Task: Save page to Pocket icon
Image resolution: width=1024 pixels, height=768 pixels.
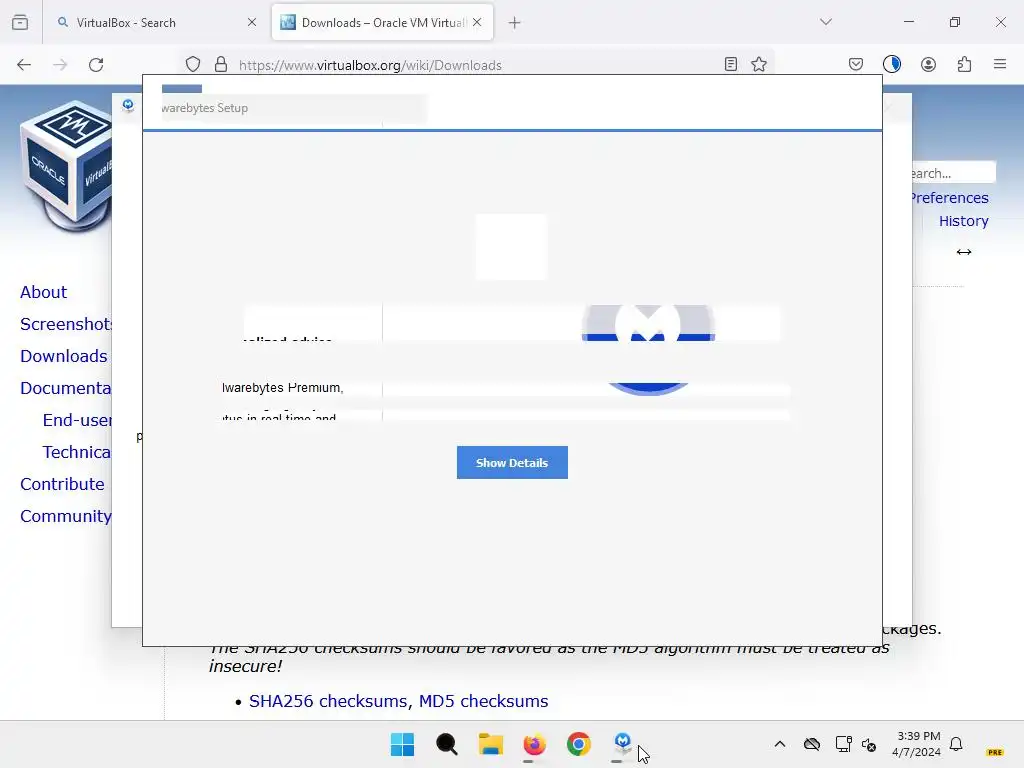Action: (x=856, y=64)
